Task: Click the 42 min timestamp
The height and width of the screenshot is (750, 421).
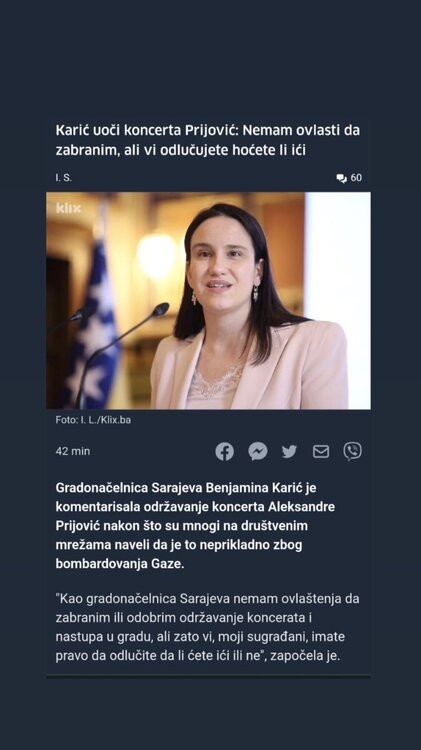Action: (x=73, y=451)
